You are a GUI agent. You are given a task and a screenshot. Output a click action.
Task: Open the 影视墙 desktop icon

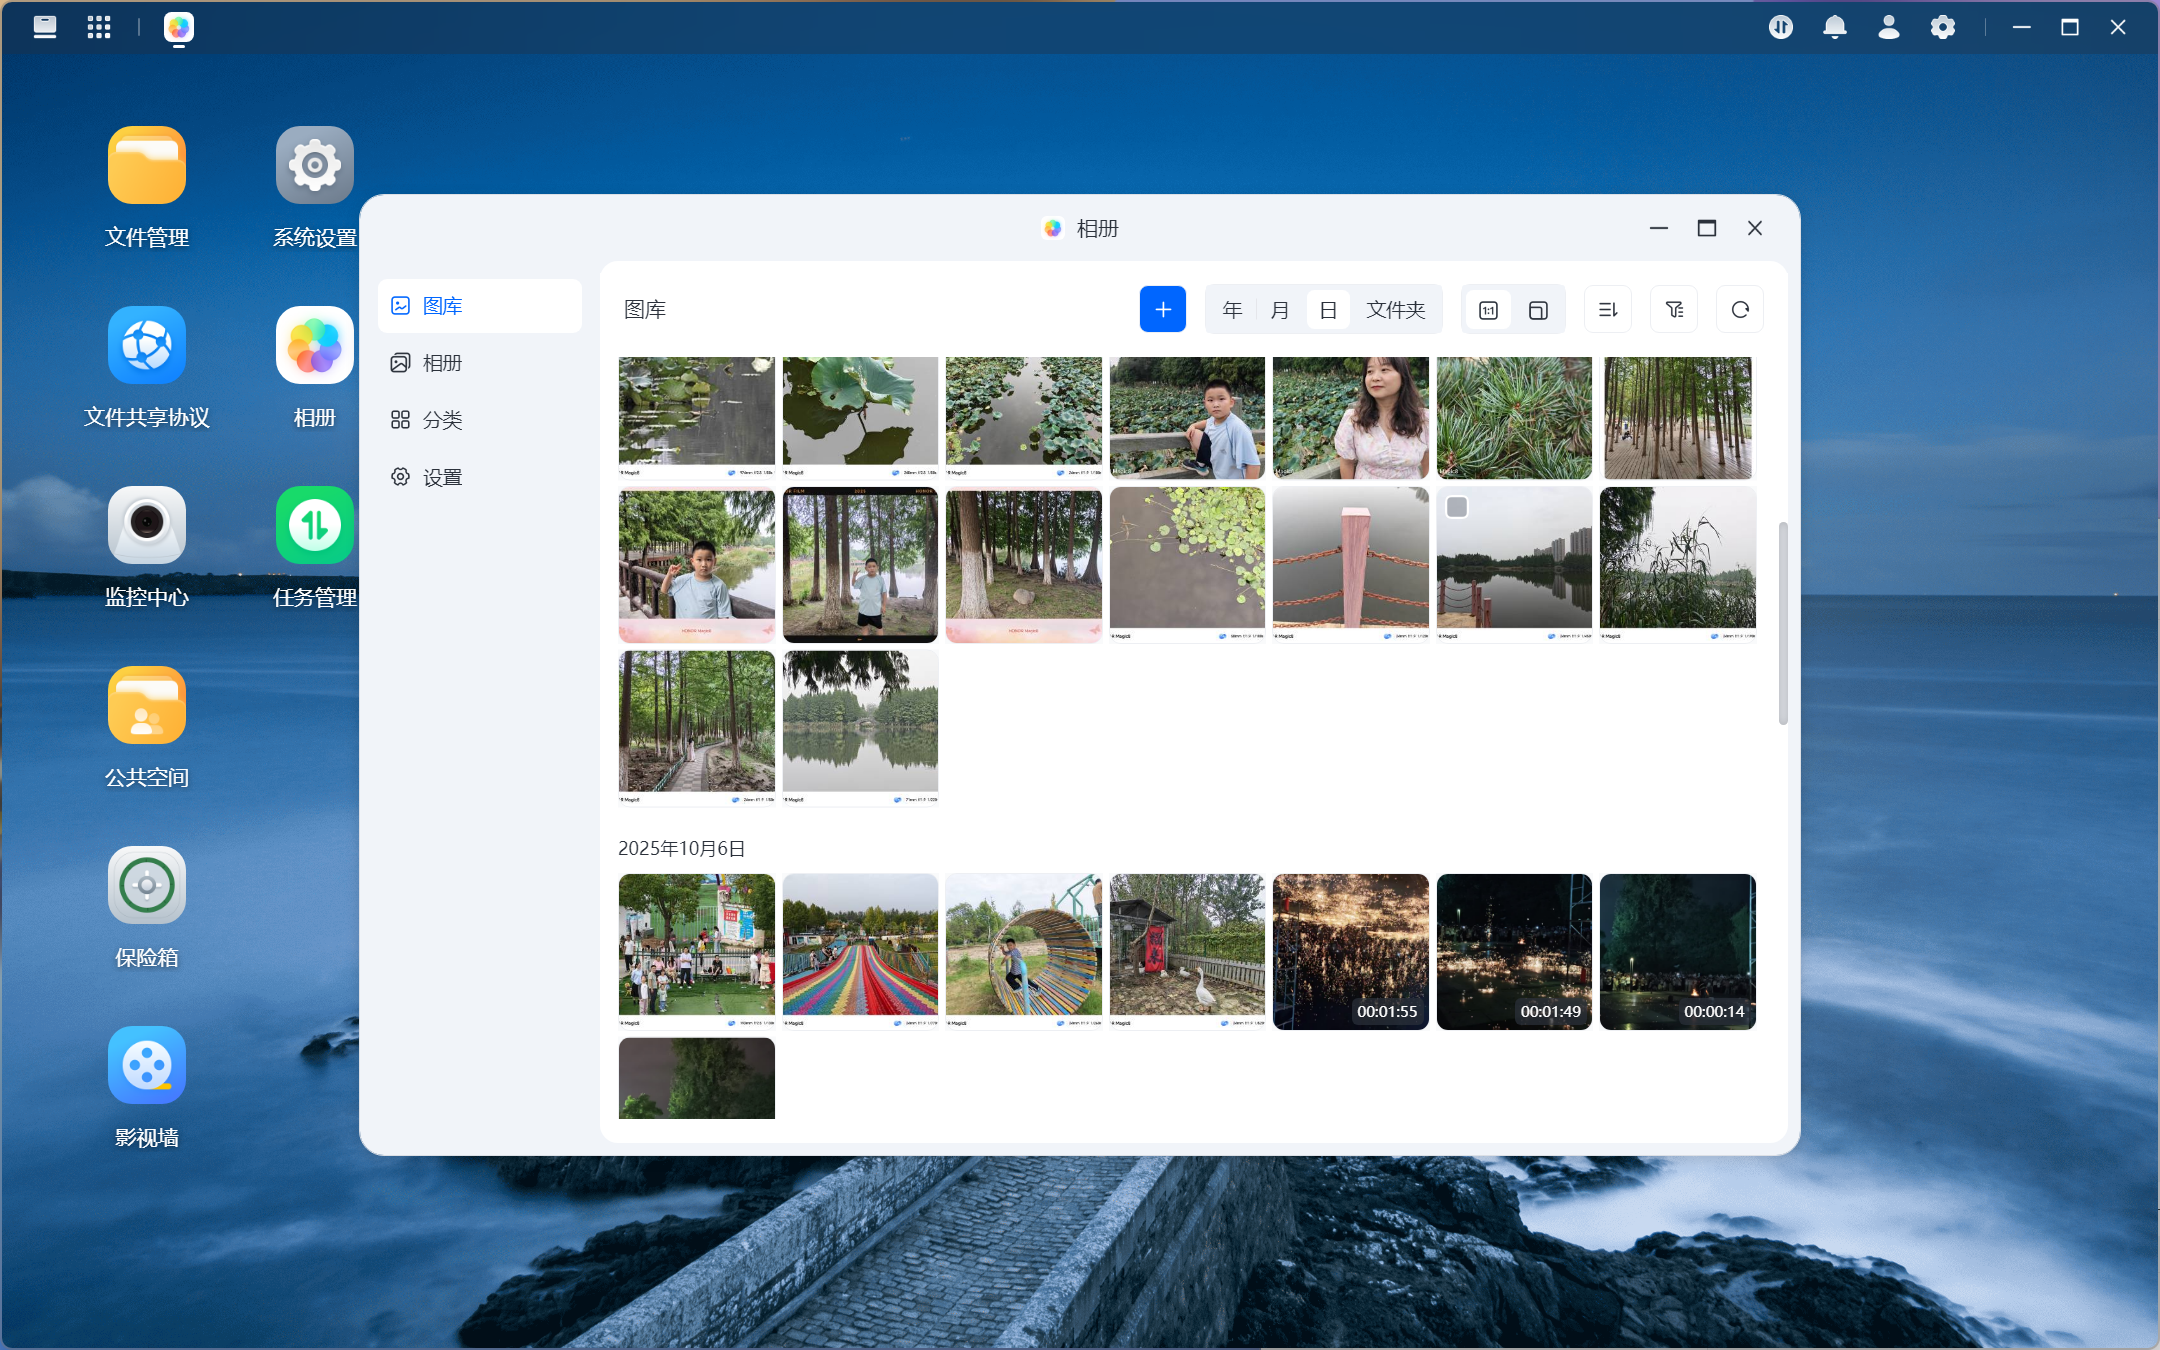[147, 1066]
